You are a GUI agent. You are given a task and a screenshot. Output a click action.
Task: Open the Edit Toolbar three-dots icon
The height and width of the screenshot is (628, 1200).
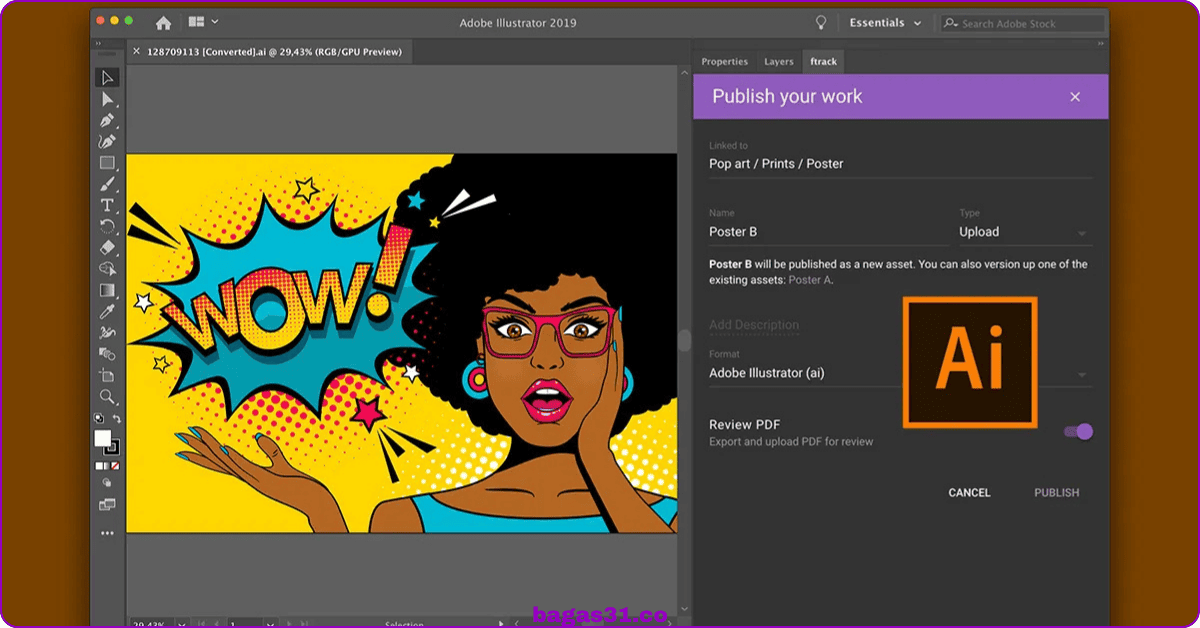tap(107, 533)
